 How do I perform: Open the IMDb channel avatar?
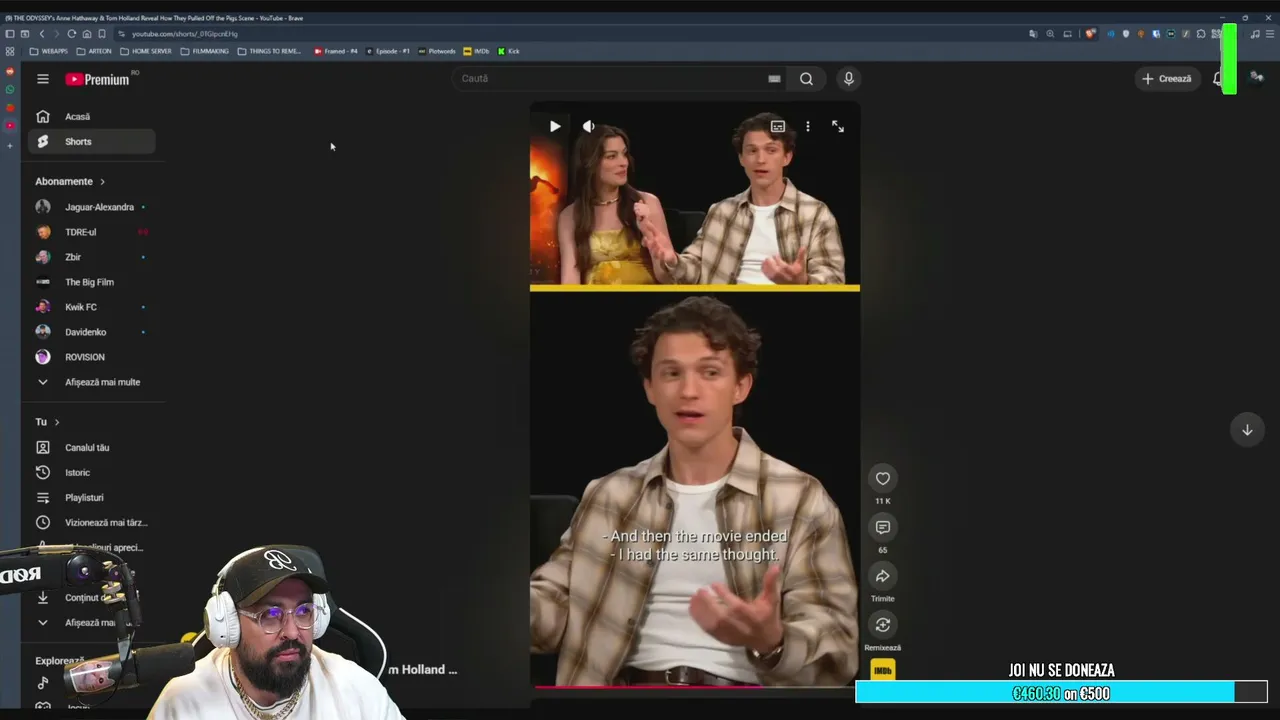[882, 671]
